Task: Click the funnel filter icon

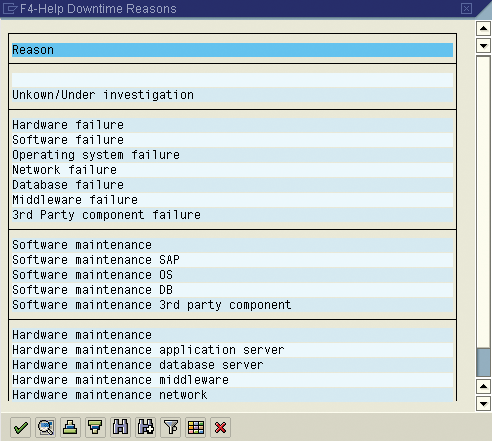Action: pos(171,427)
